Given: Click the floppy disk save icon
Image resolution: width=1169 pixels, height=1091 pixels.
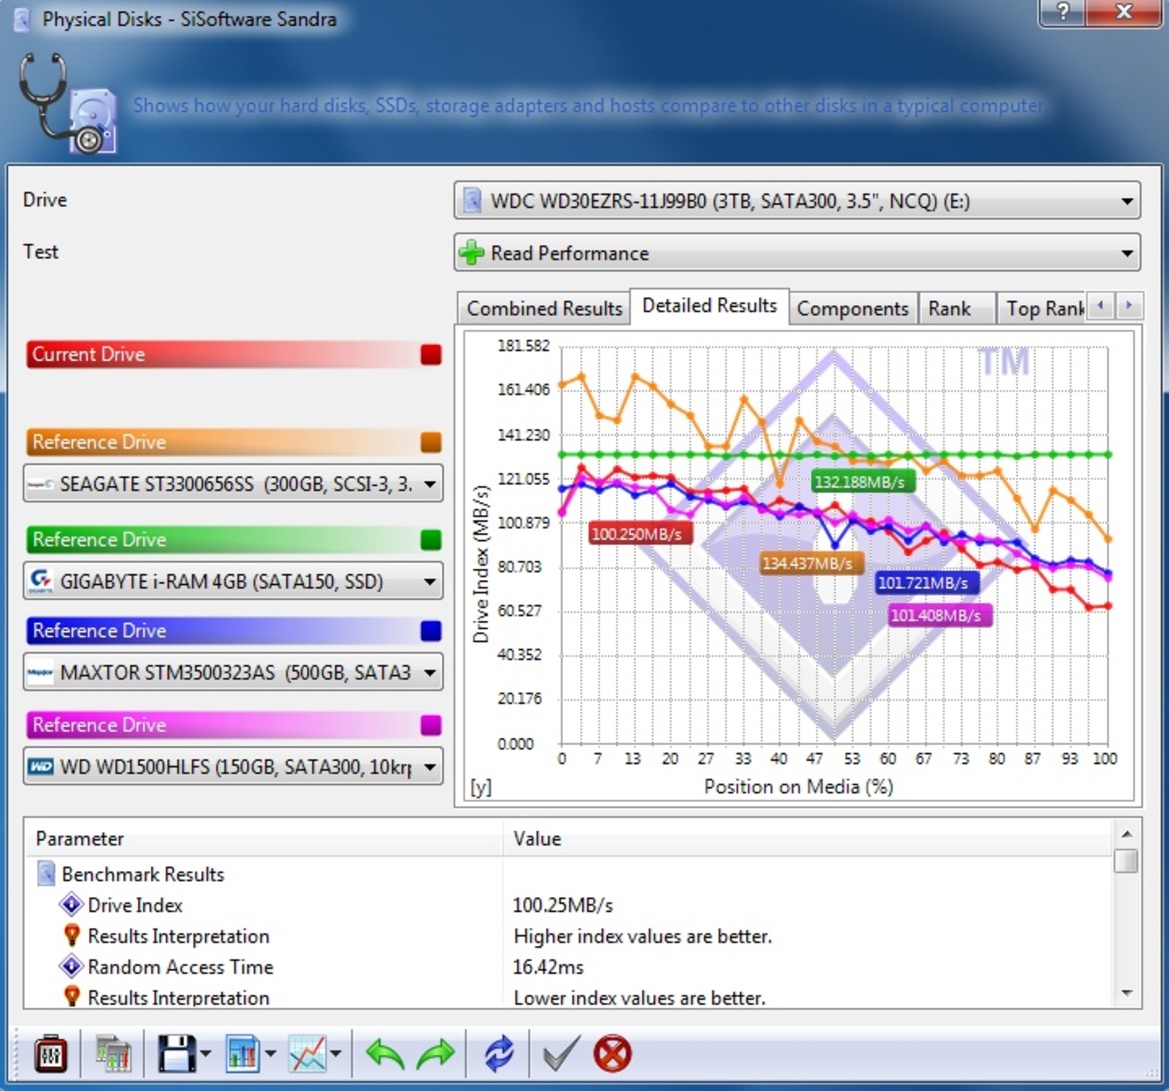Looking at the screenshot, I should [x=176, y=1054].
